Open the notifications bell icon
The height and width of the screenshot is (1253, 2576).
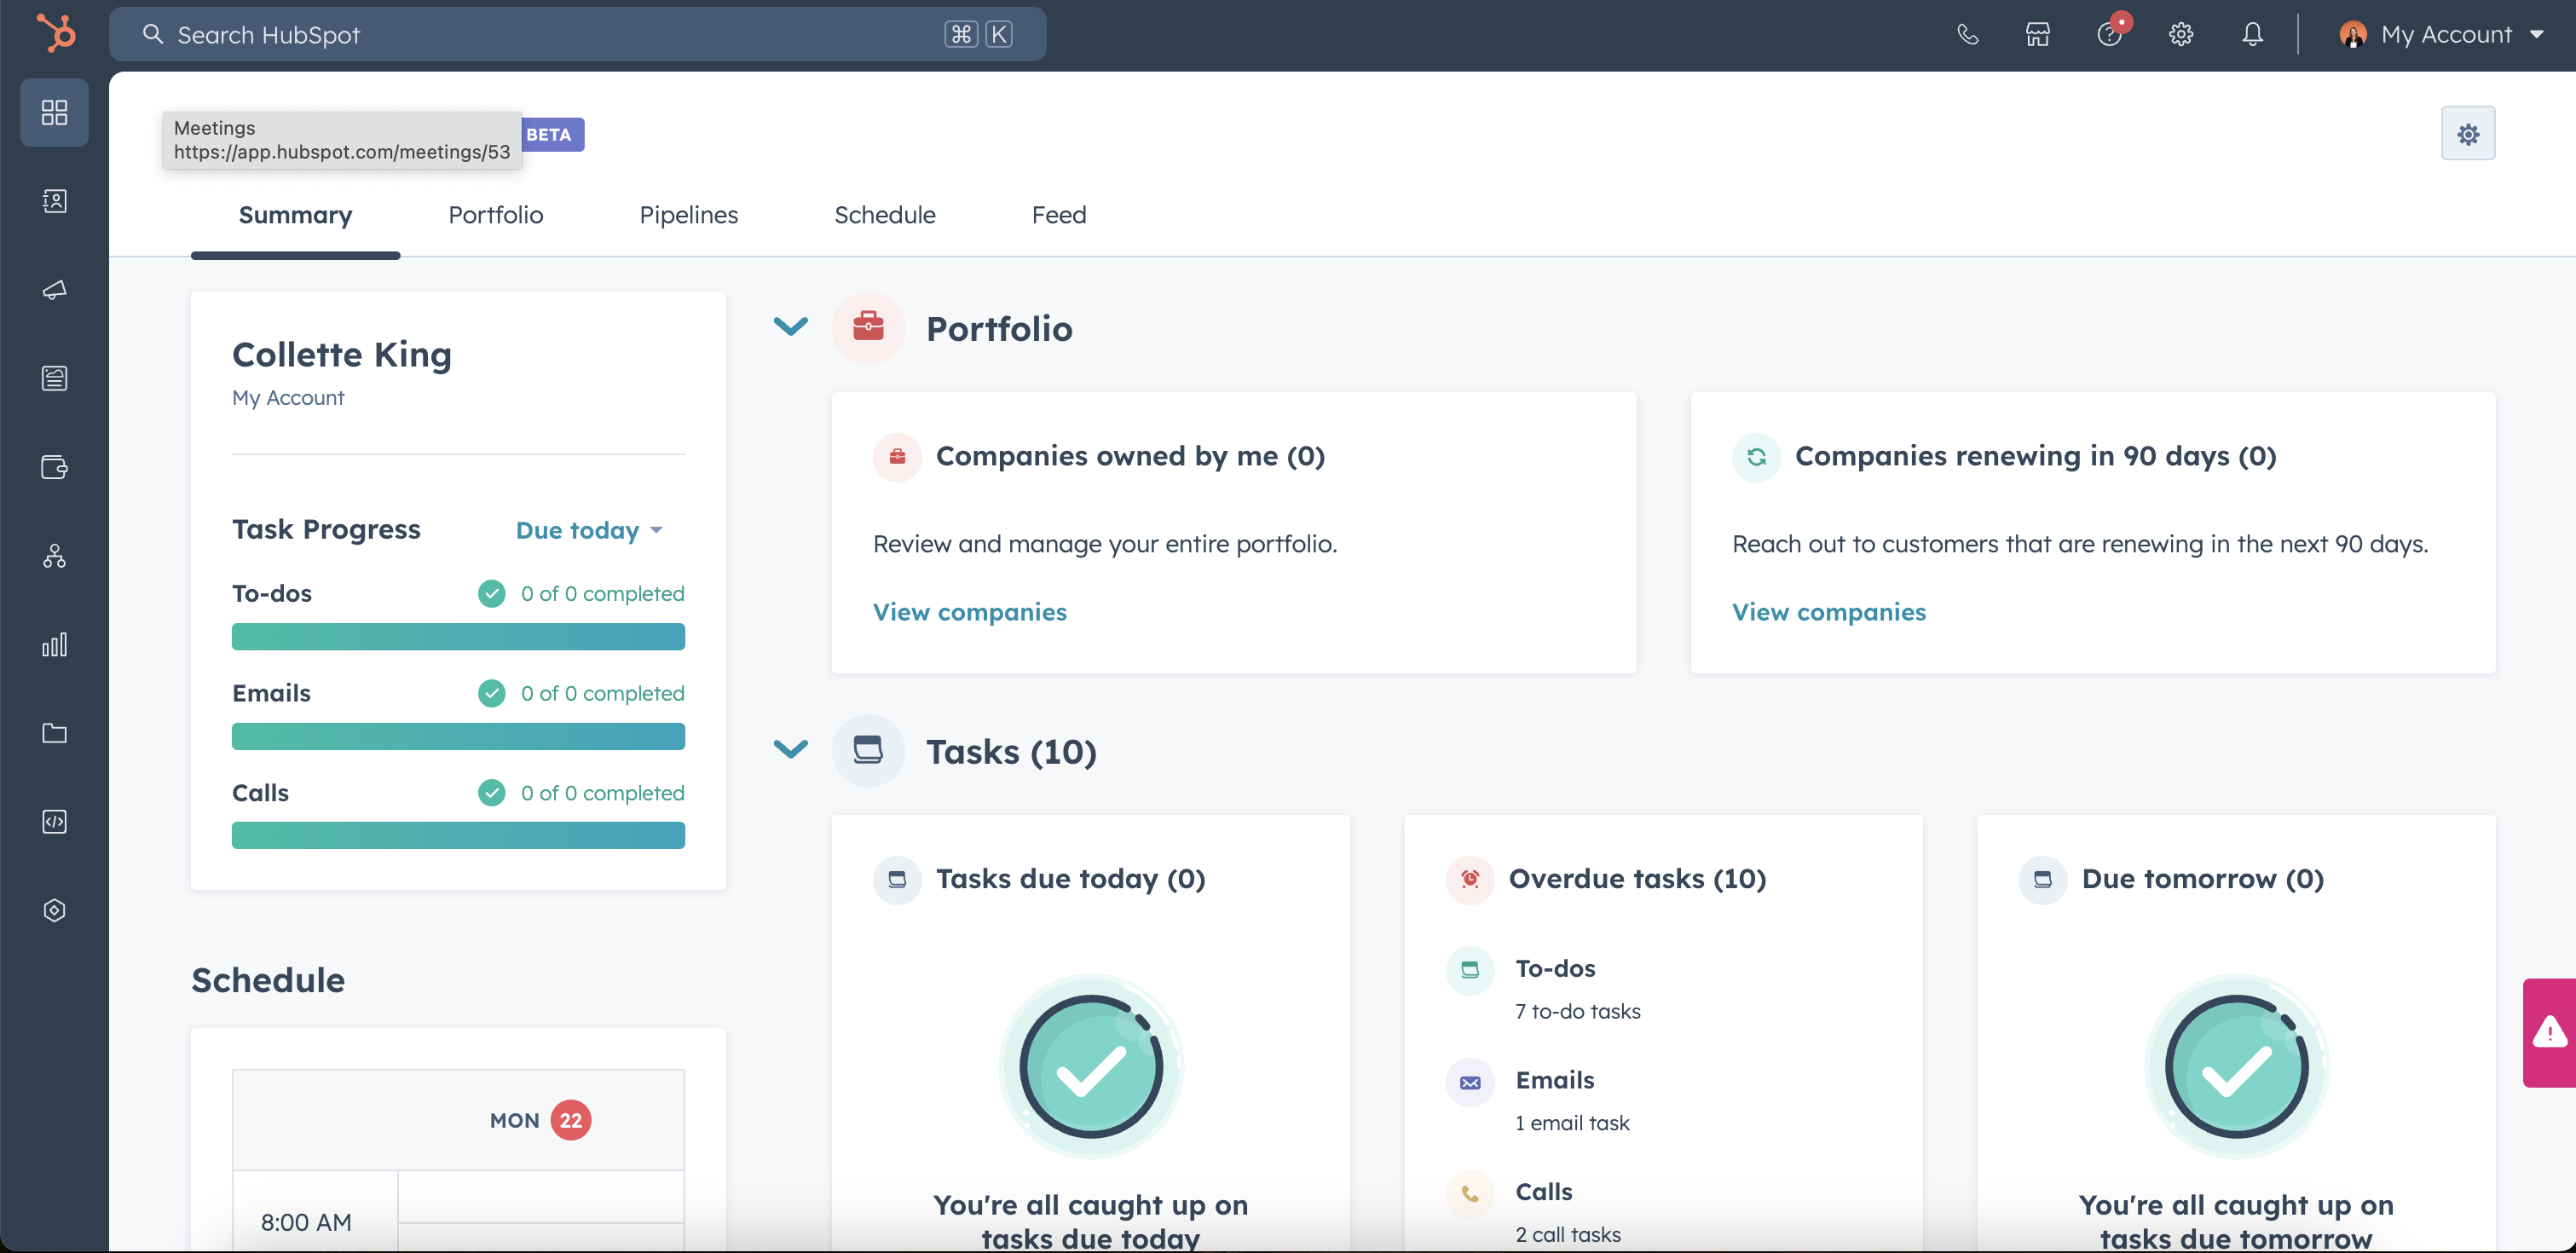[x=2252, y=34]
